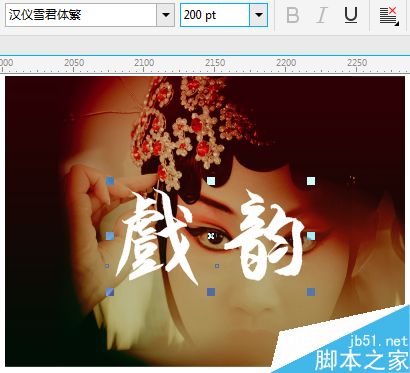Click into the 200 pt font size field
The image size is (410, 373).
(215, 15)
